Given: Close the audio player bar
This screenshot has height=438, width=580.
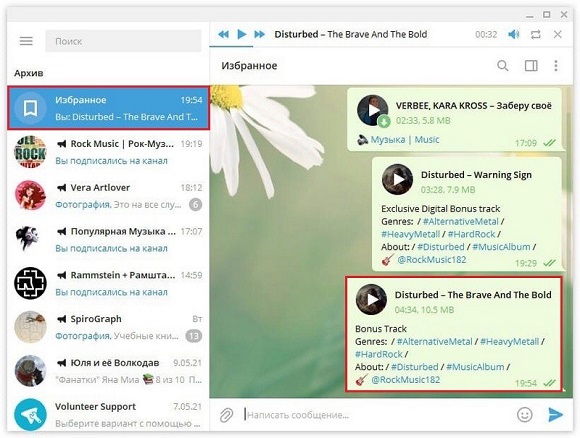Looking at the screenshot, I should 557,34.
